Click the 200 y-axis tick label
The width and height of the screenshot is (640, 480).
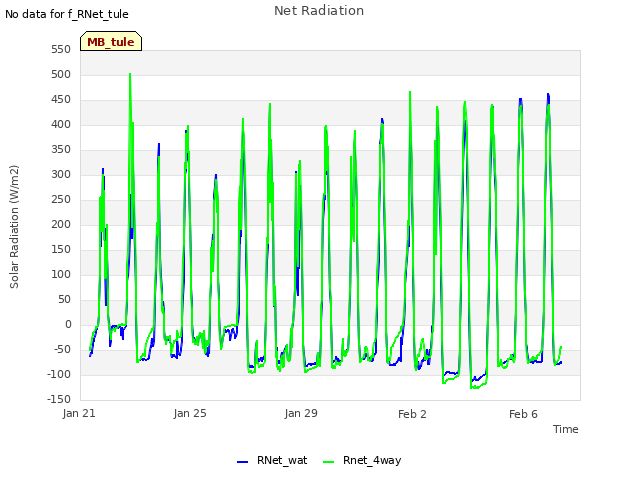pyautogui.click(x=61, y=224)
